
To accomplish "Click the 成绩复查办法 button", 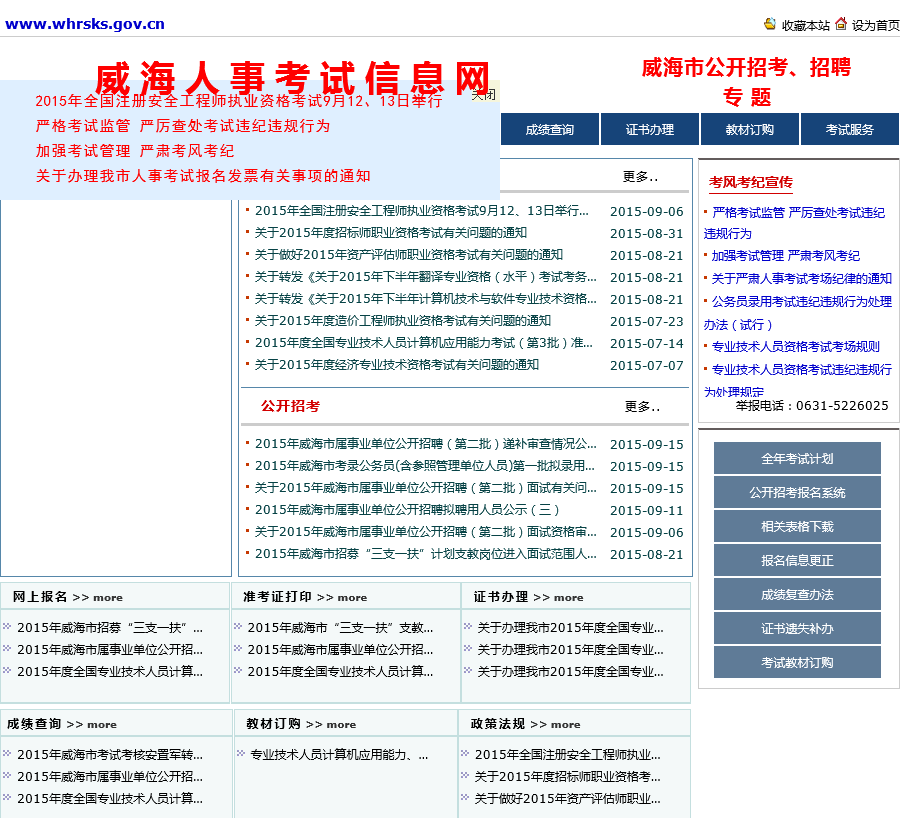I will point(797,594).
